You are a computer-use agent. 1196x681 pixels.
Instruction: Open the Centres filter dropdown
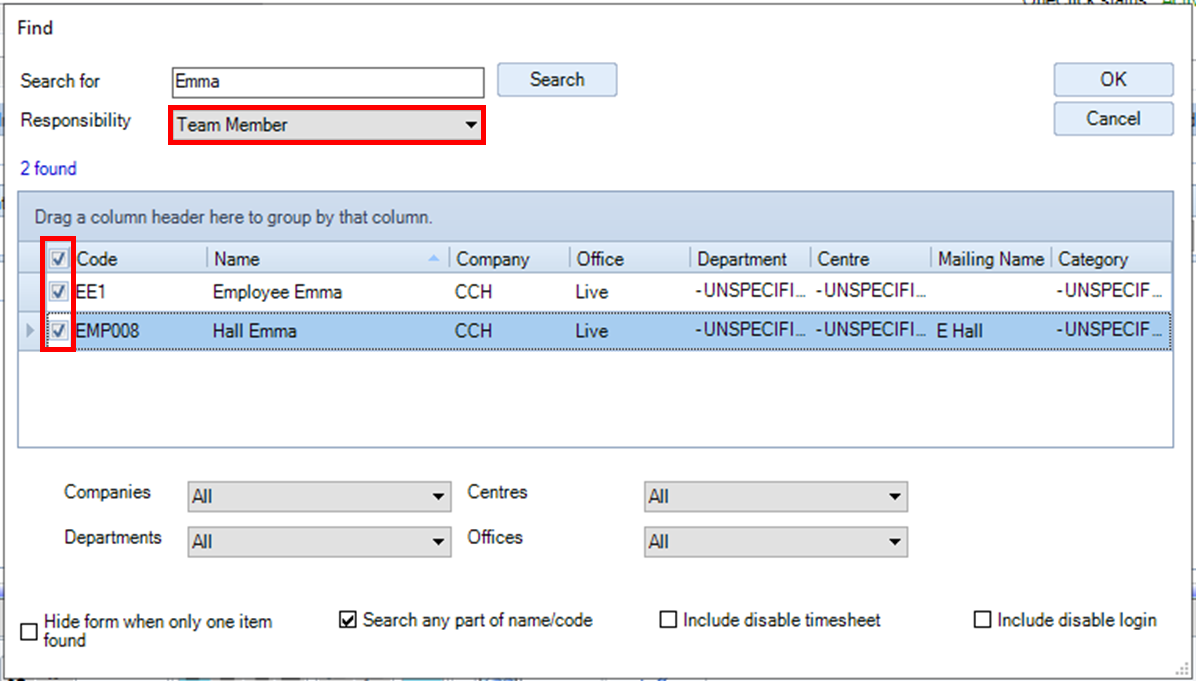click(776, 496)
